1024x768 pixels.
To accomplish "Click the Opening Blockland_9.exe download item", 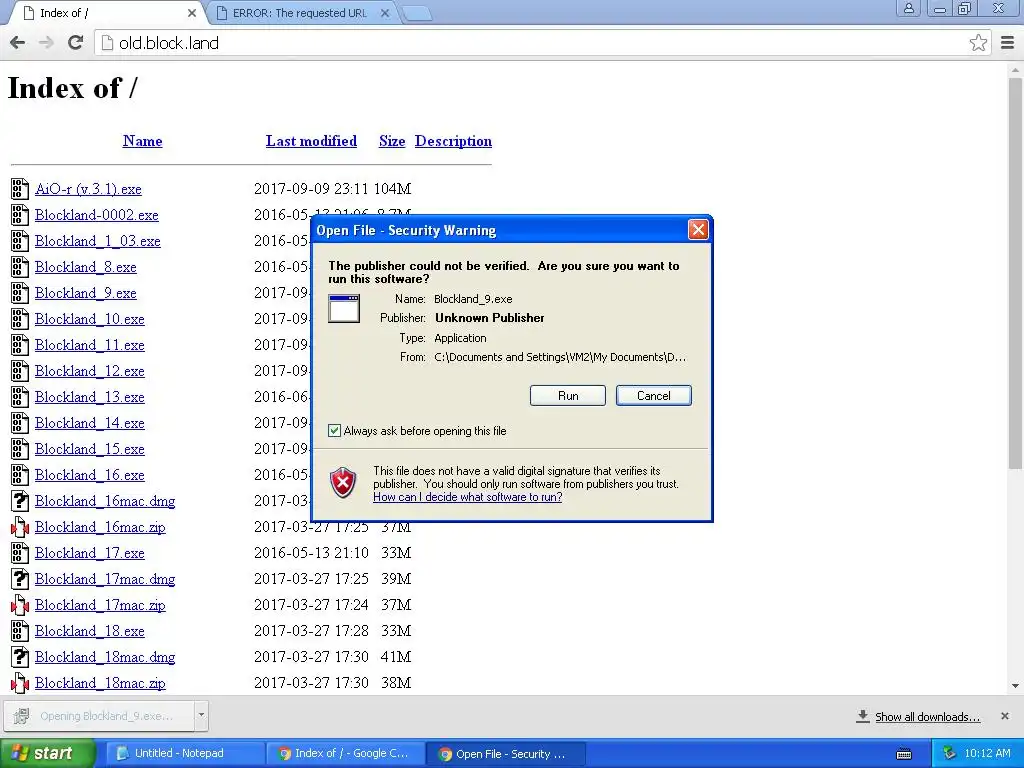I will [98, 716].
